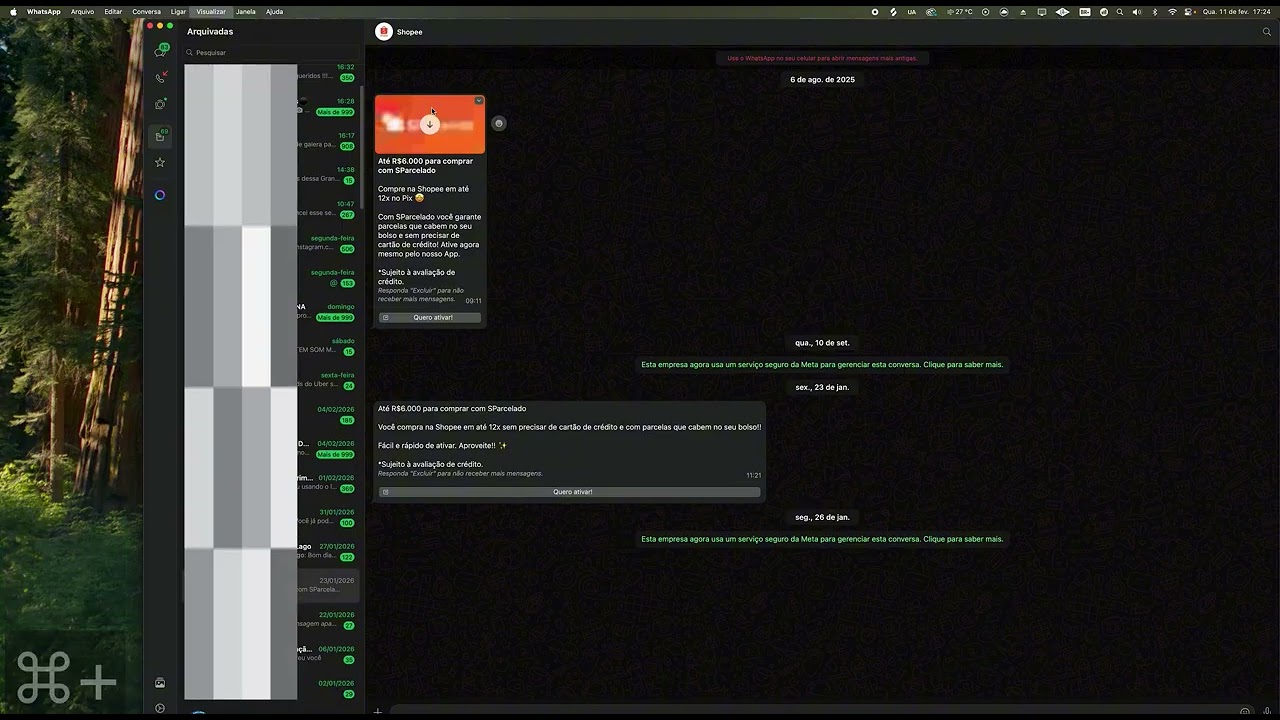This screenshot has height=720, width=1280.
Task: Open the archived chat from 16:28
Action: (x=272, y=107)
